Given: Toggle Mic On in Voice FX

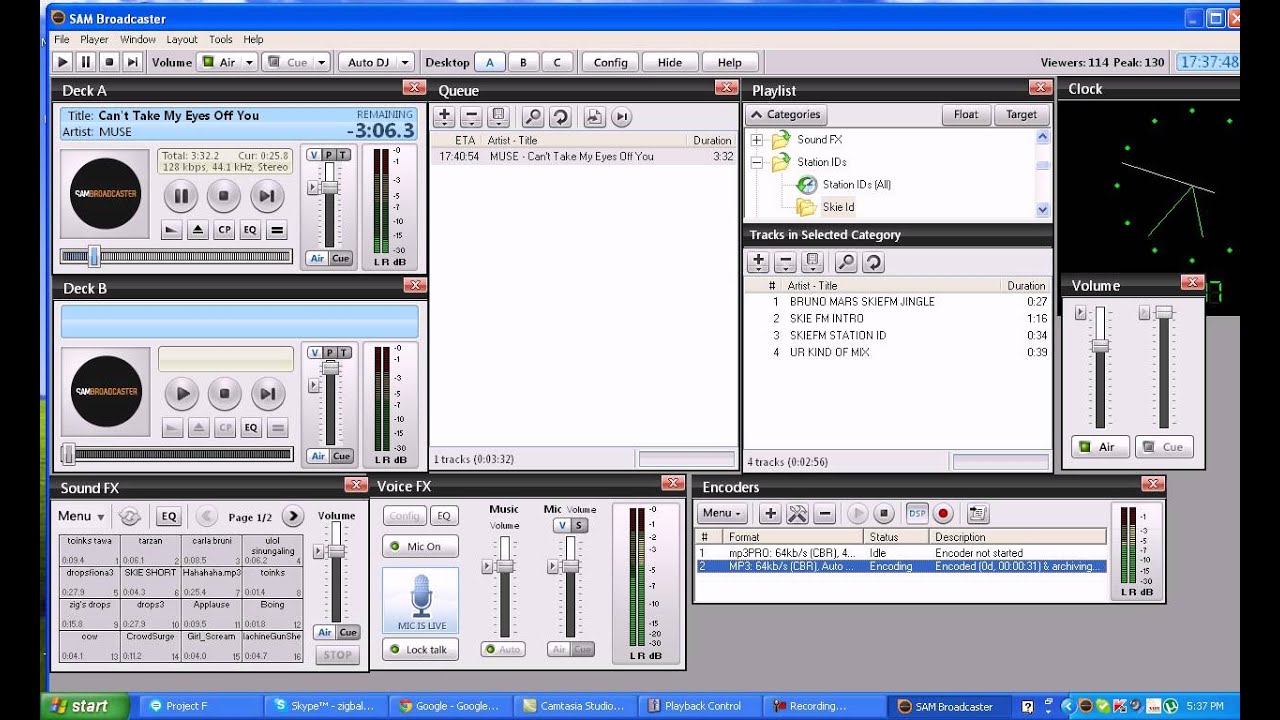Looking at the screenshot, I should 420,546.
